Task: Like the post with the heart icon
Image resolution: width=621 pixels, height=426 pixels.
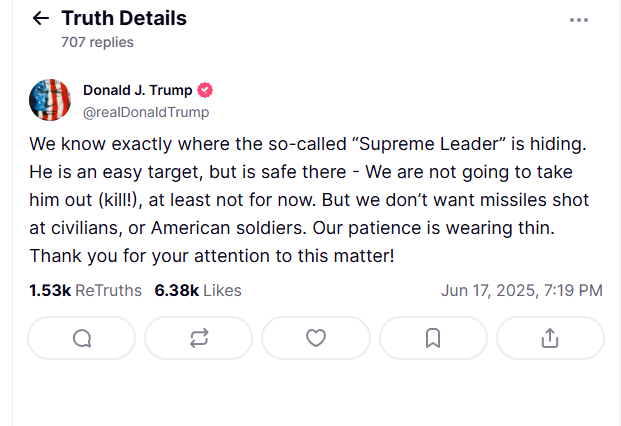Action: tap(316, 339)
